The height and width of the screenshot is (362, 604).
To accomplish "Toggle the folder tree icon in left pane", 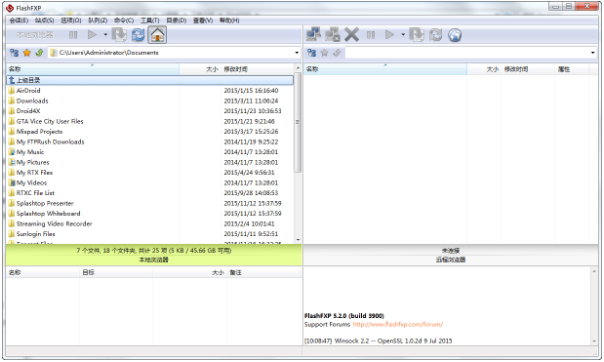I will 14,53.
